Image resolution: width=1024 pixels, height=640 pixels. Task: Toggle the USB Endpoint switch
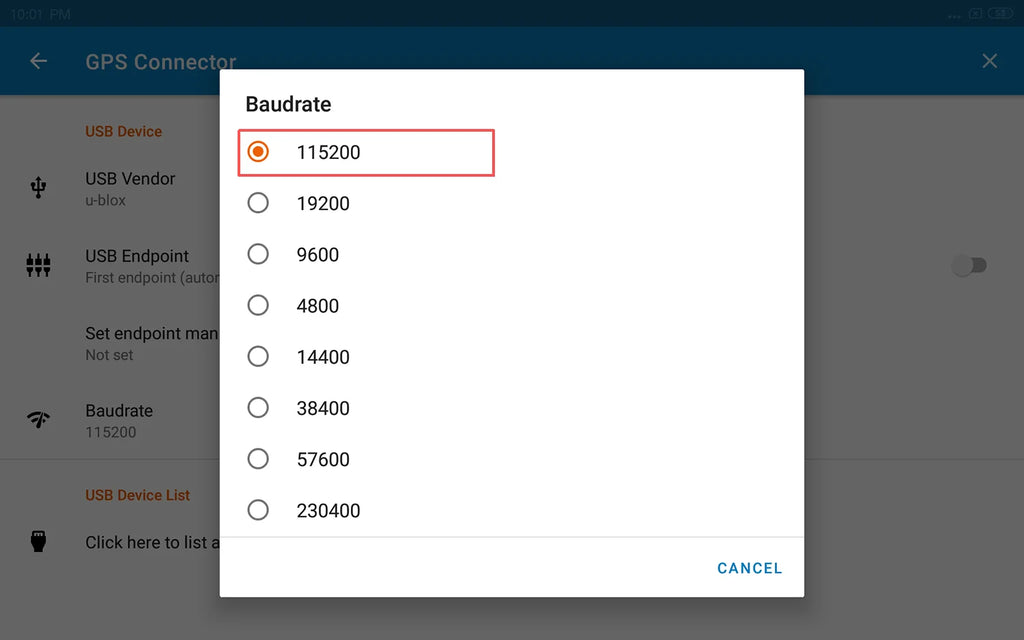pos(968,265)
